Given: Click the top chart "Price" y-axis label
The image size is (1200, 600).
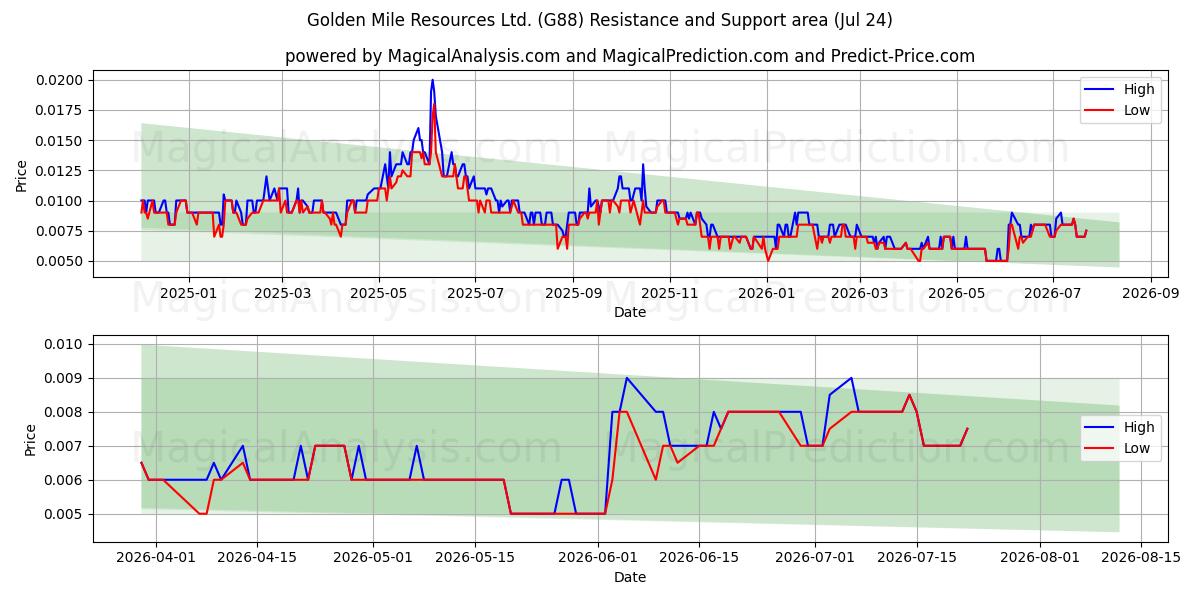Looking at the screenshot, I should coord(22,175).
